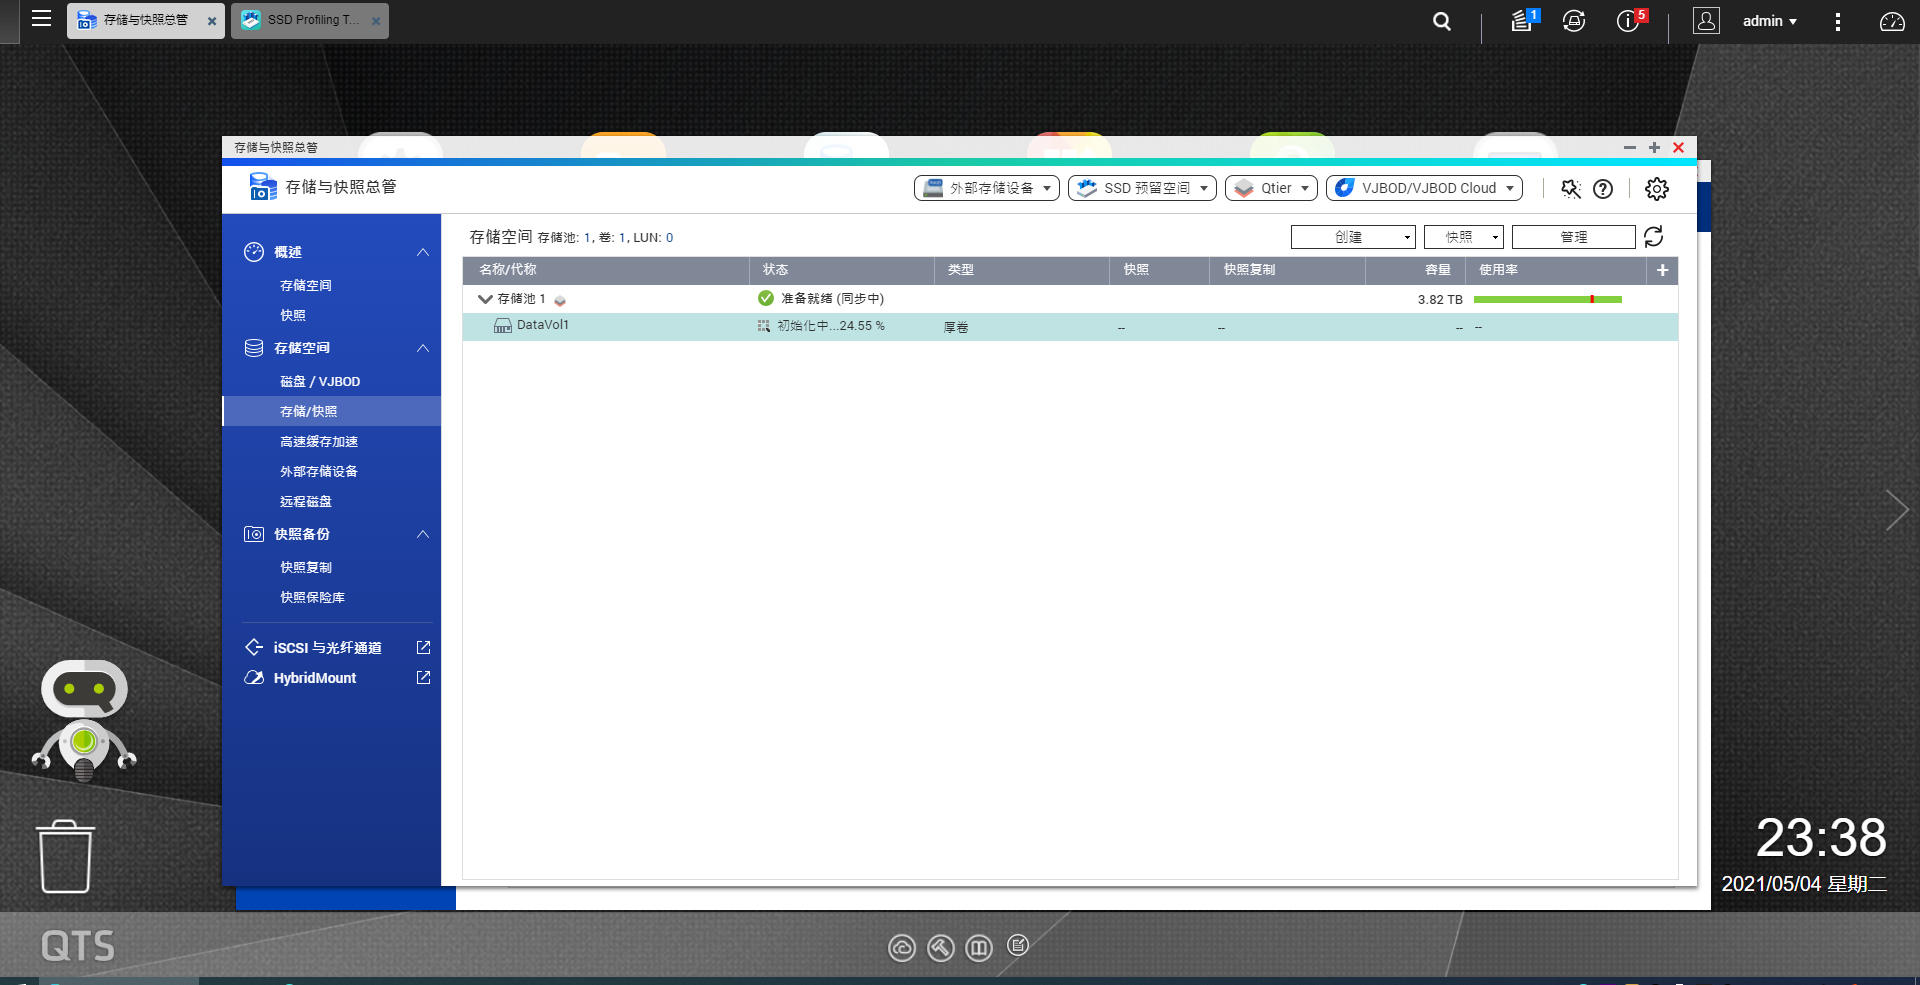
Task: Open 存储空间 under 概述
Action: click(x=306, y=286)
